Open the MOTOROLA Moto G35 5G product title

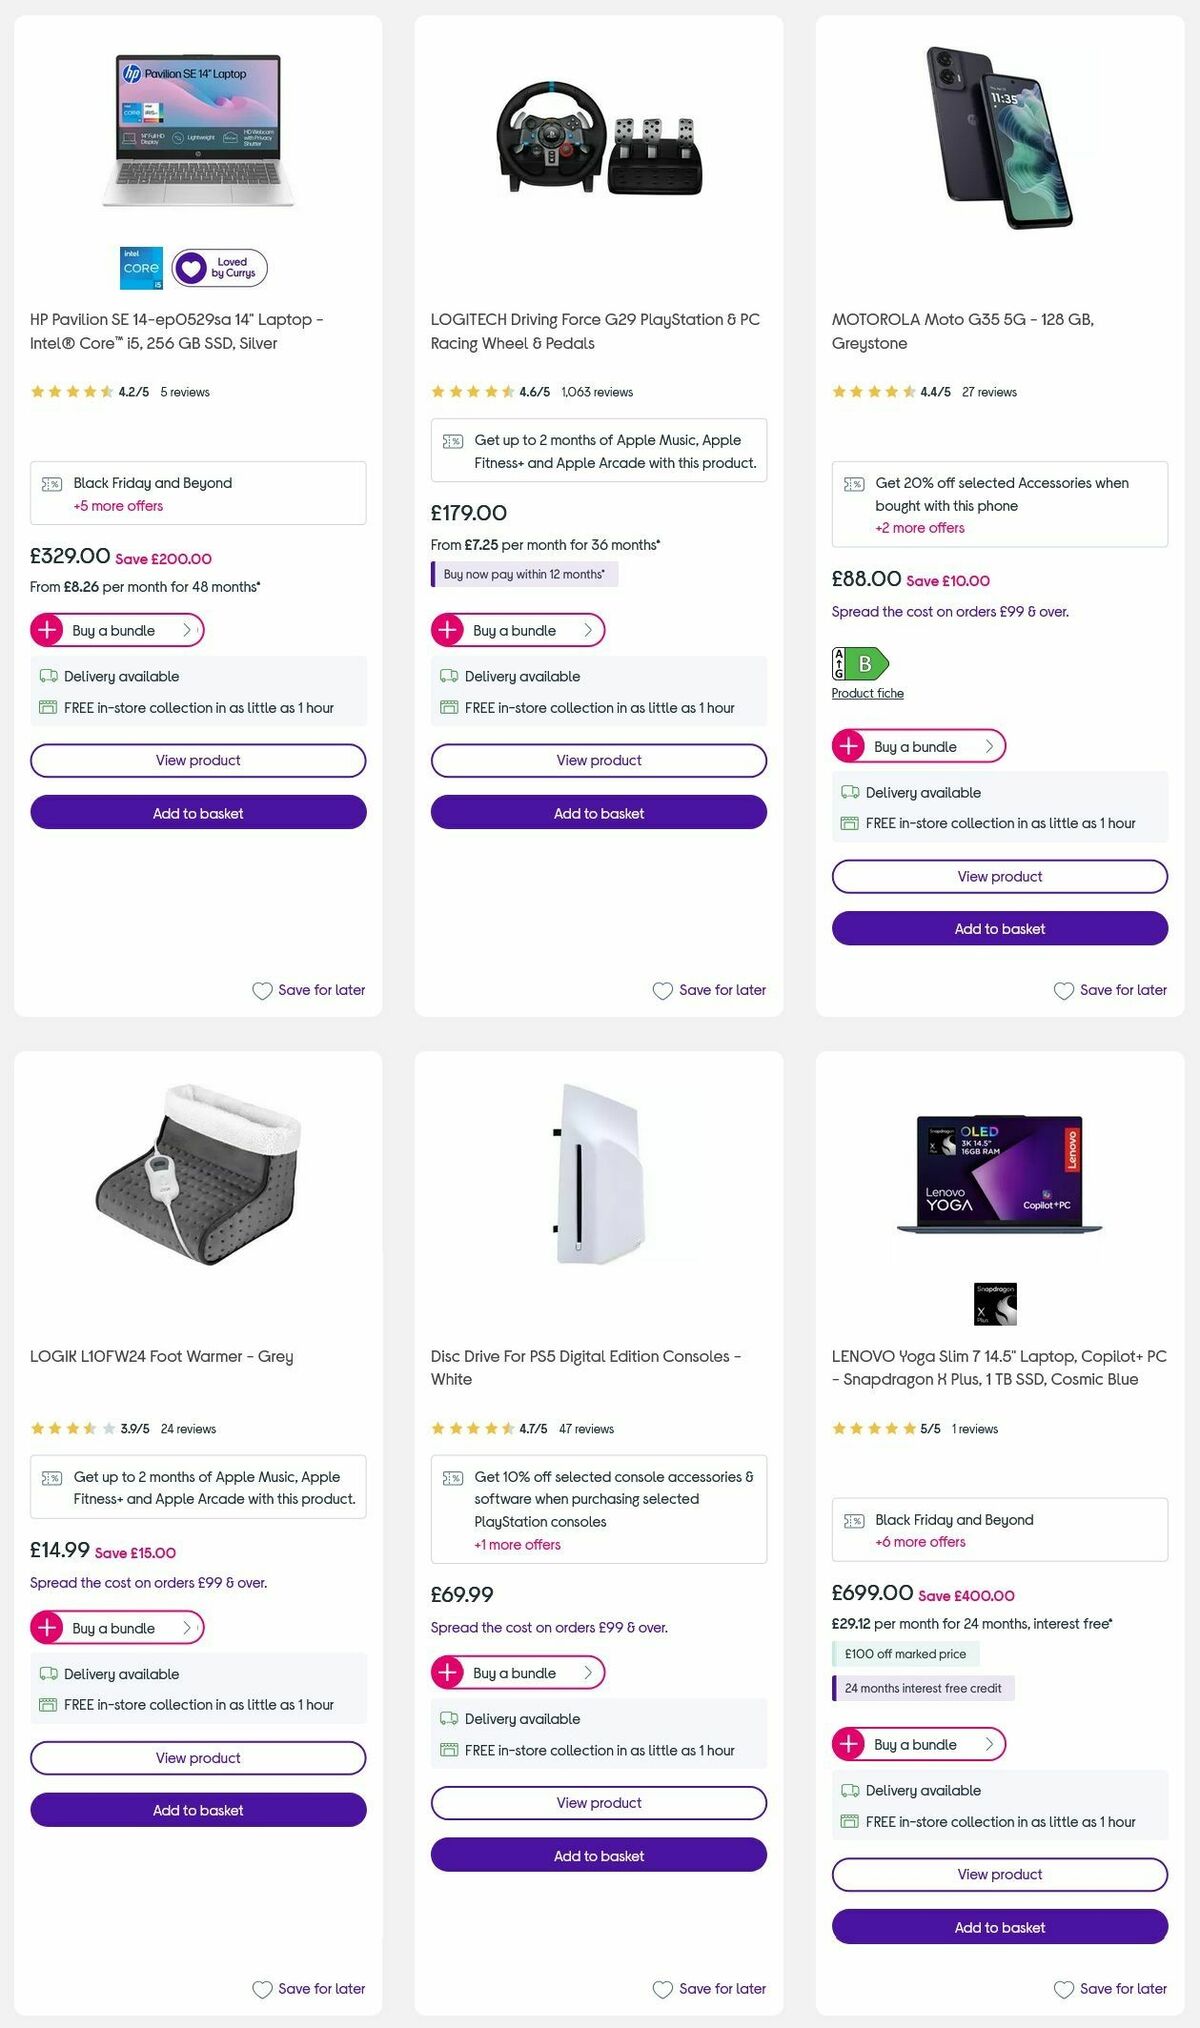[x=962, y=330]
